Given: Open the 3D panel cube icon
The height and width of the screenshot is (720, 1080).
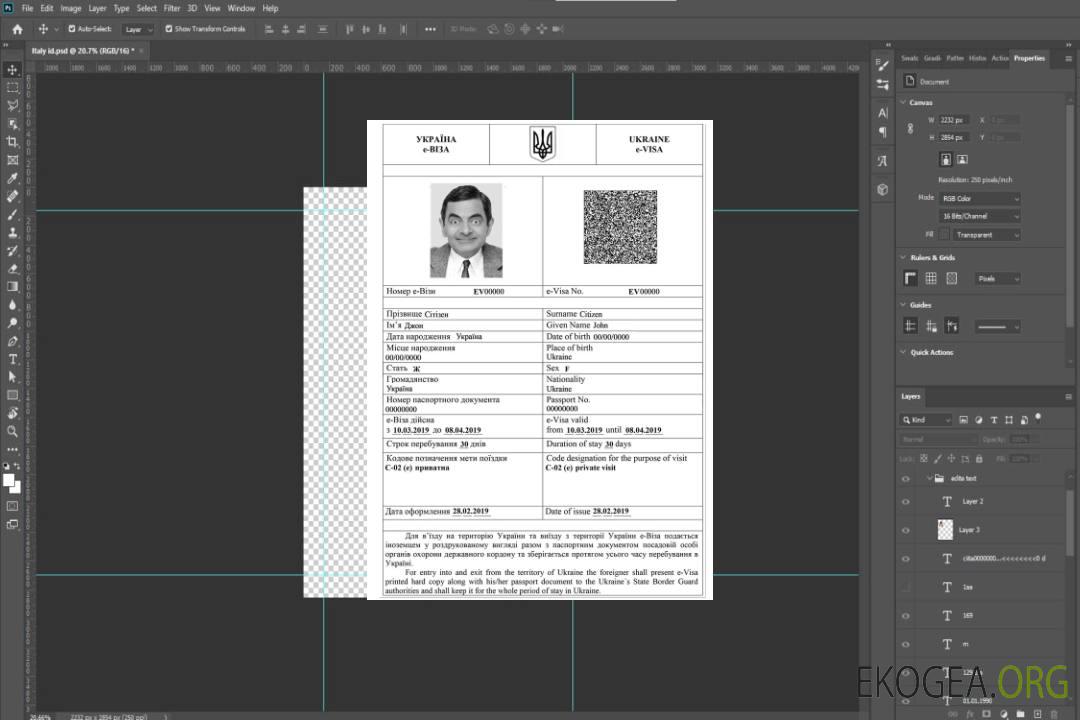Looking at the screenshot, I should 883,189.
